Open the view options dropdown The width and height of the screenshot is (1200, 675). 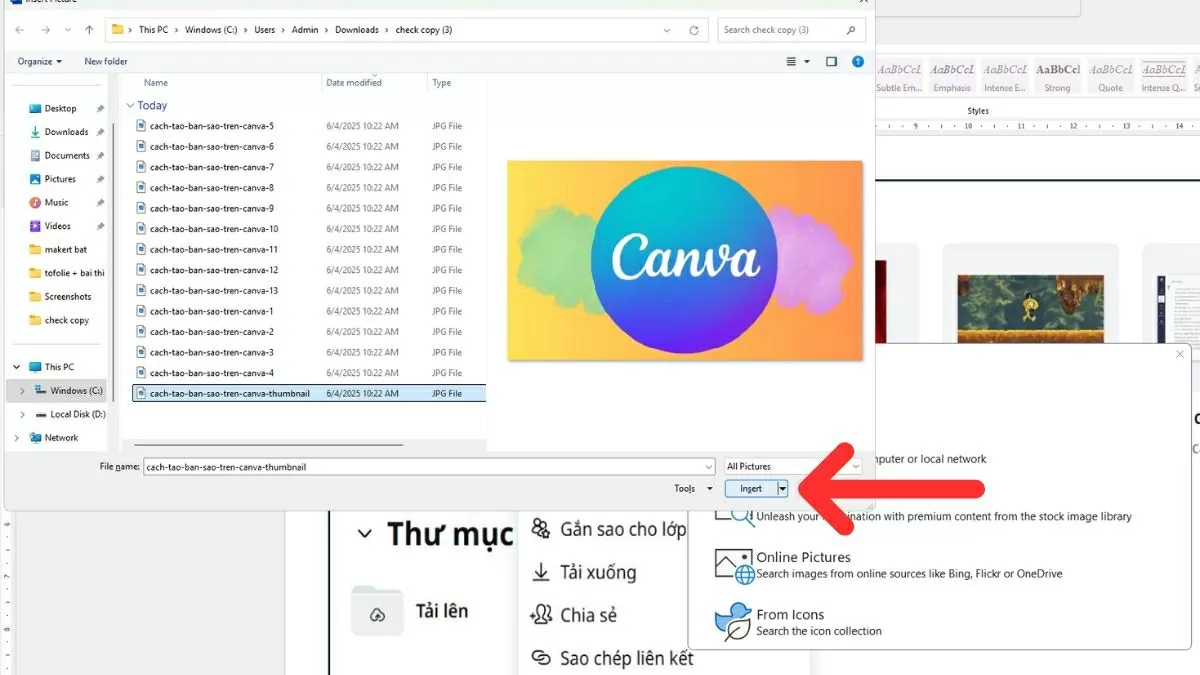point(807,61)
